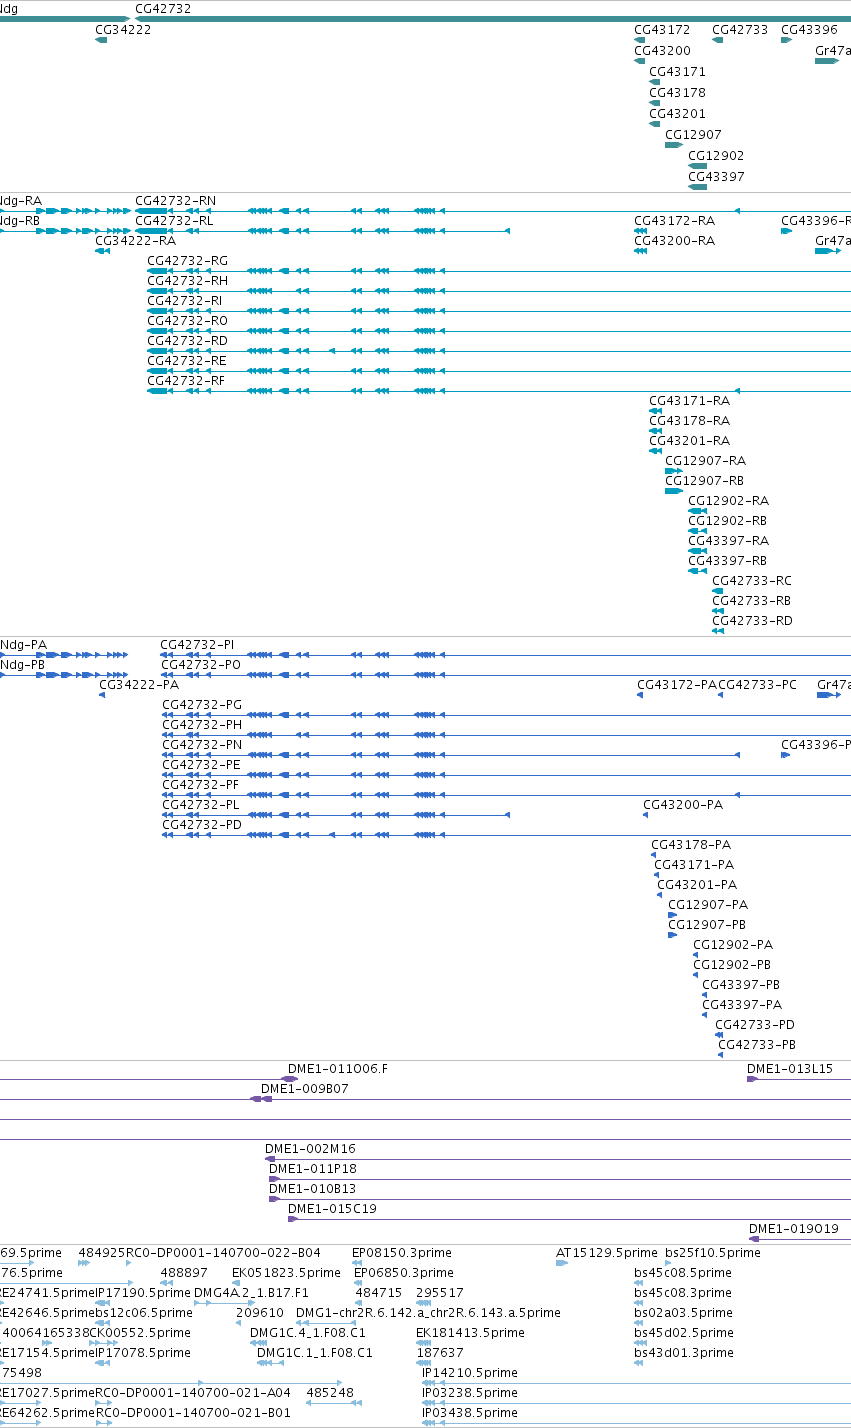Select protein CG42732-PH
This screenshot has width=851, height=1428.
pyautogui.click(x=202, y=725)
